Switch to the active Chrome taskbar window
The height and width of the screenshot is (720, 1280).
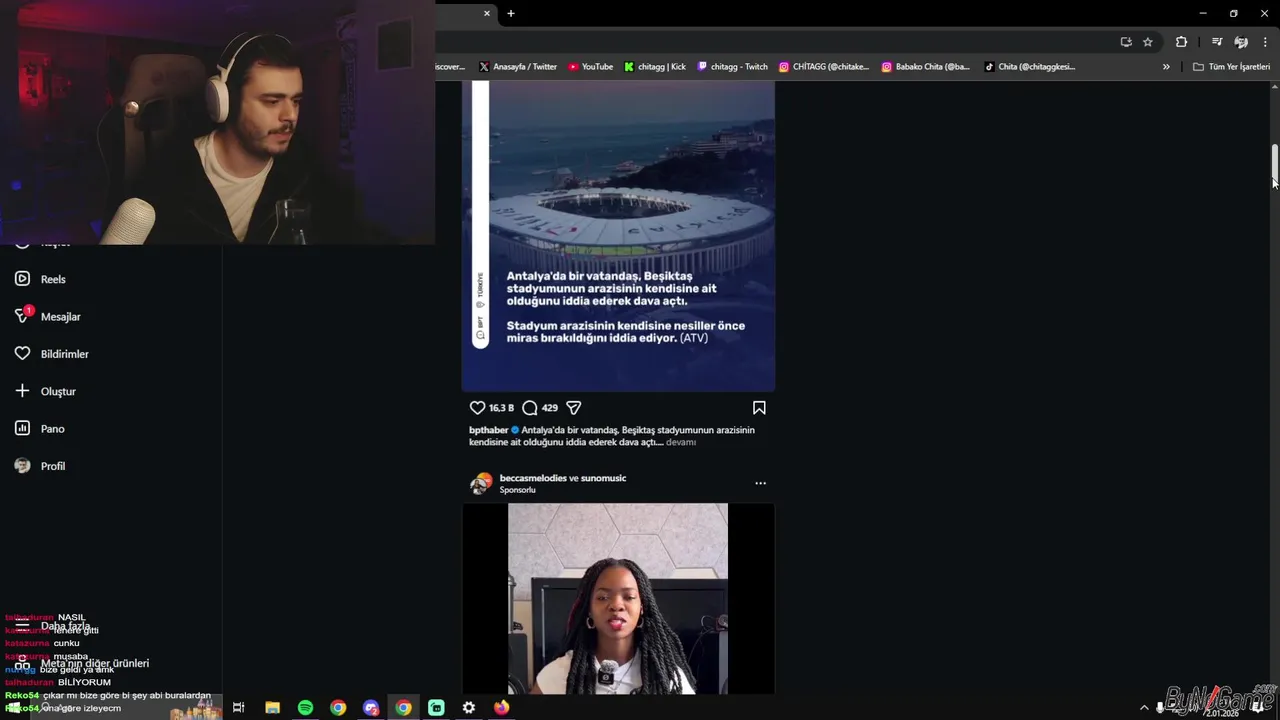coord(403,708)
